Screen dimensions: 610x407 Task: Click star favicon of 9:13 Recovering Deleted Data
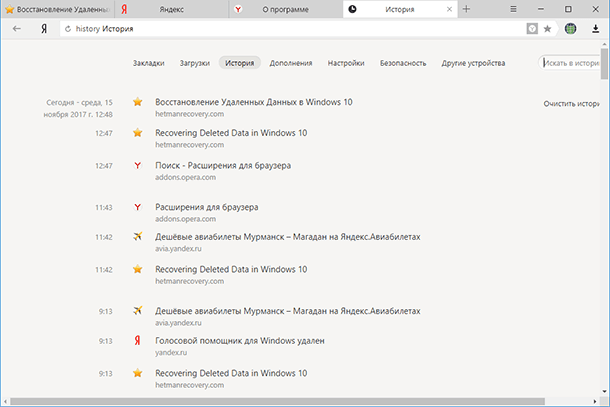[137, 373]
